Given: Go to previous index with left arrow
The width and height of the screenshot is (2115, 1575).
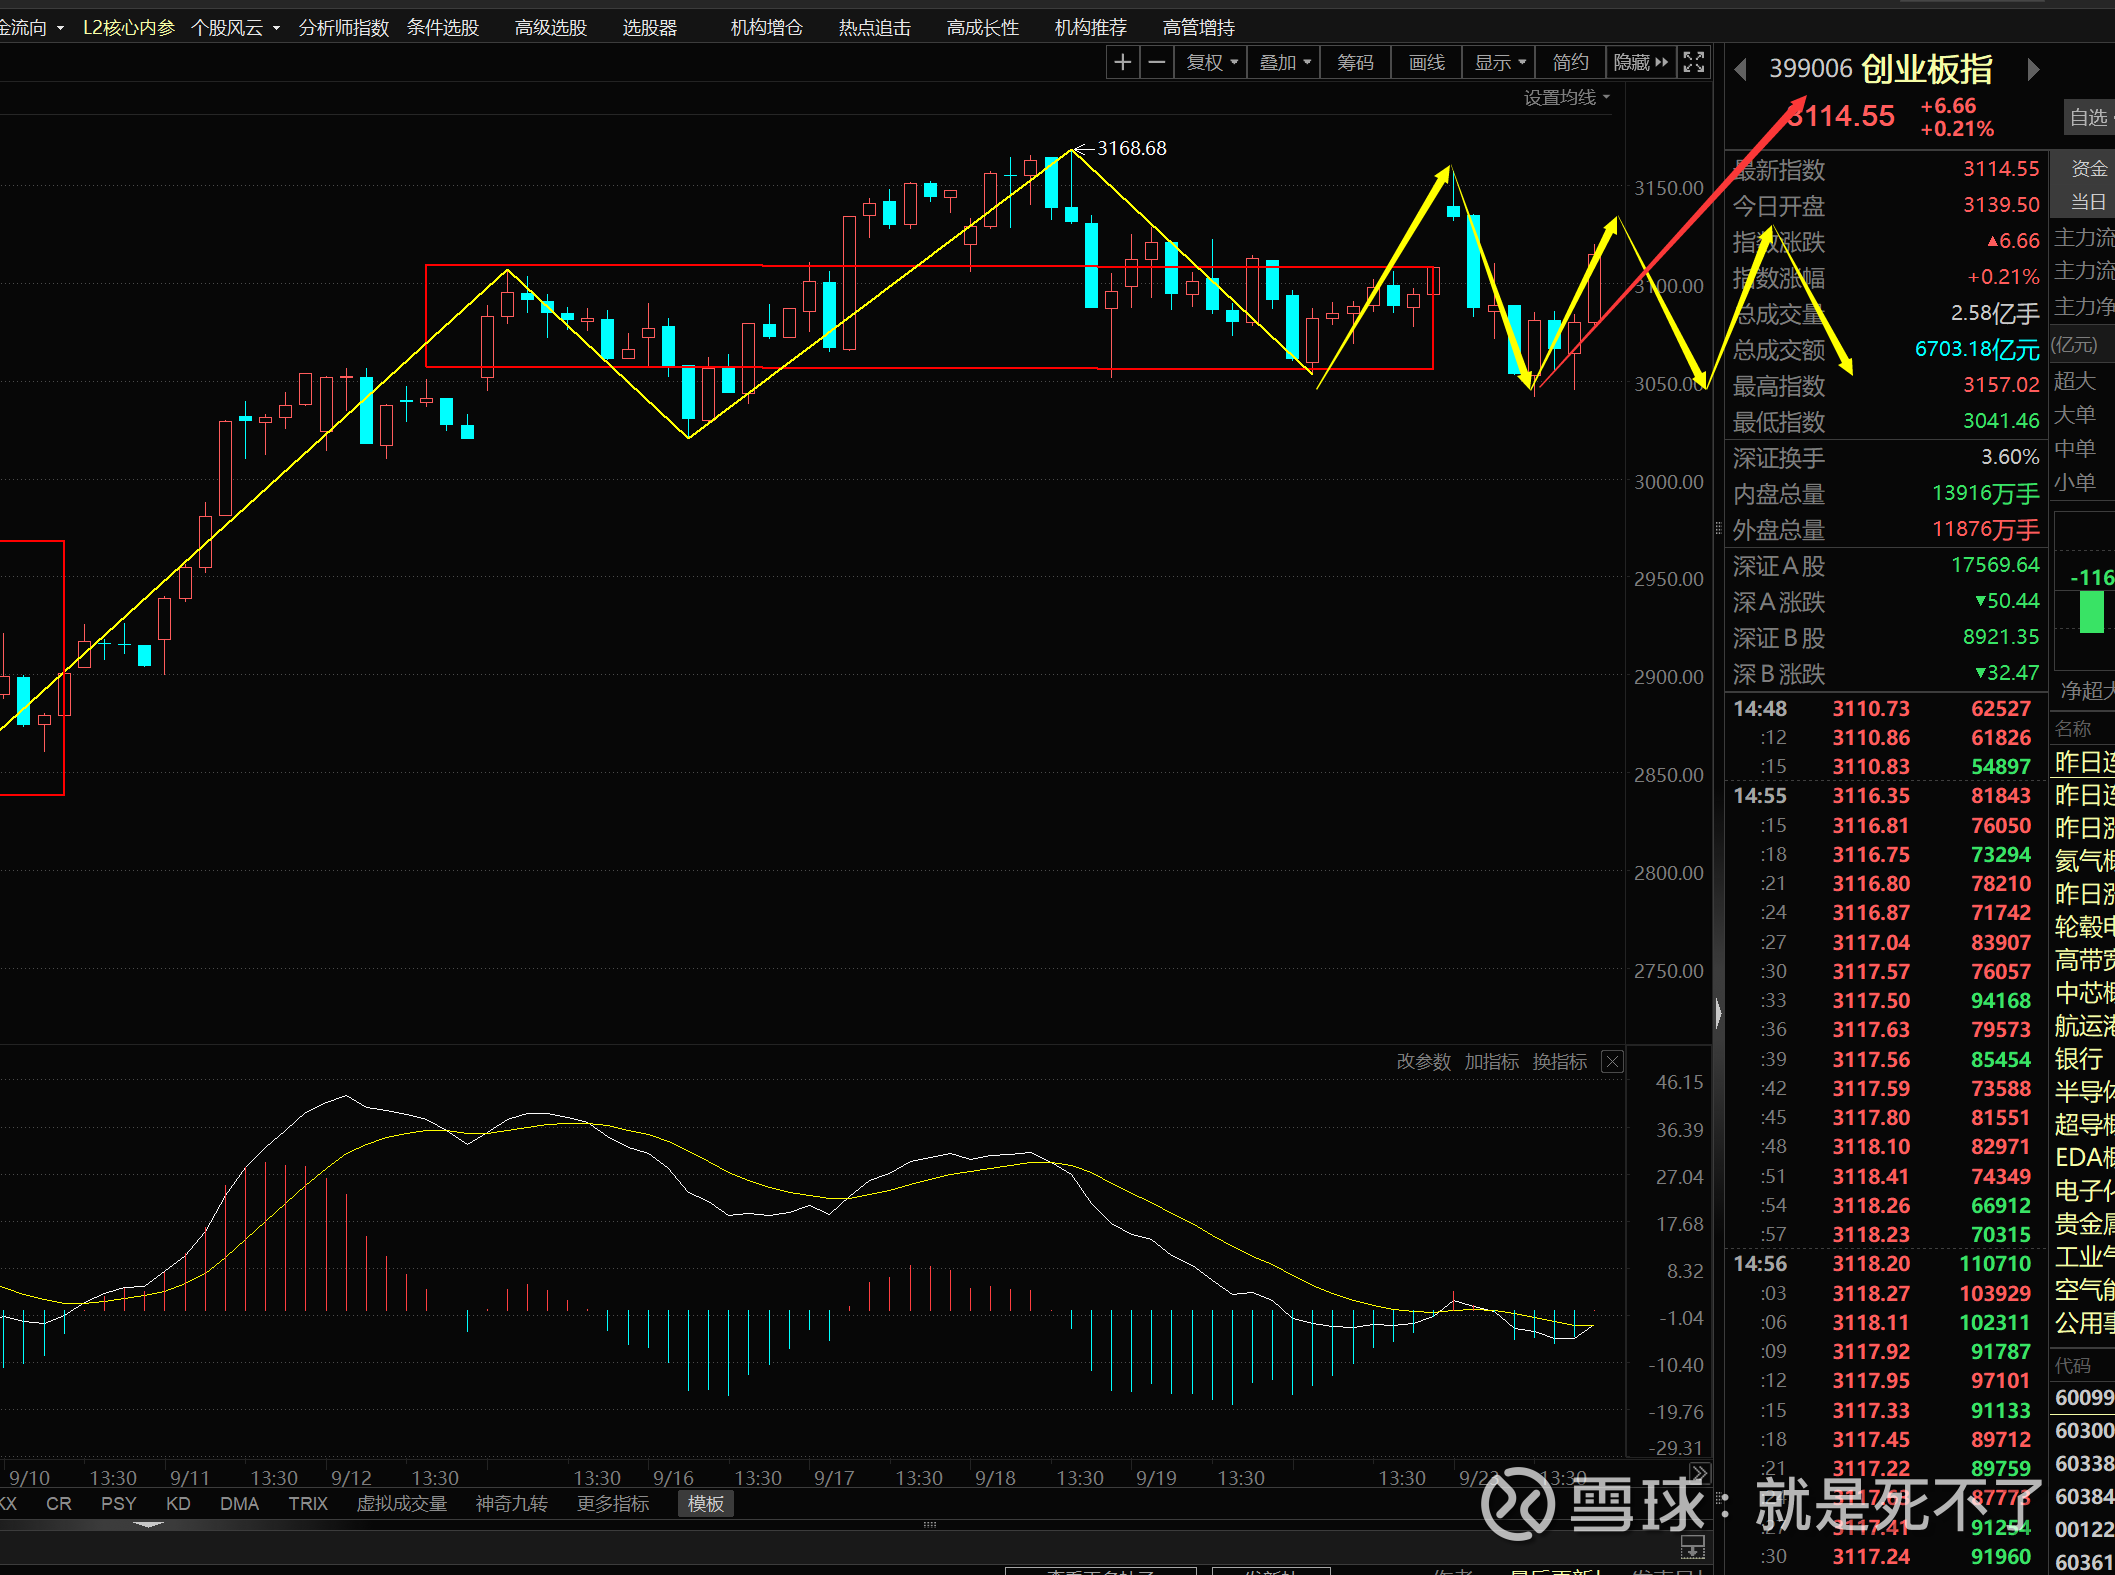Looking at the screenshot, I should pyautogui.click(x=1741, y=69).
